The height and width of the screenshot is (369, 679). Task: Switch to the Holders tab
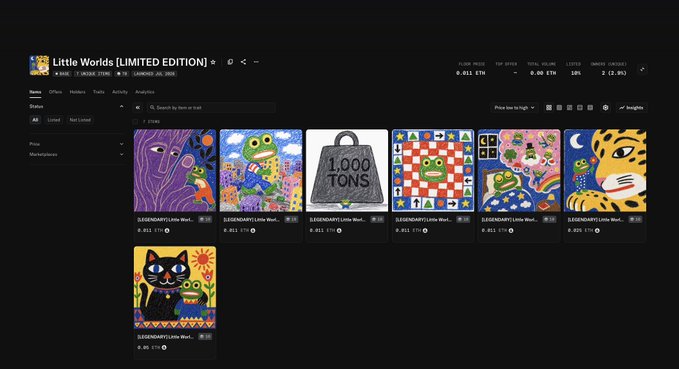click(x=78, y=92)
